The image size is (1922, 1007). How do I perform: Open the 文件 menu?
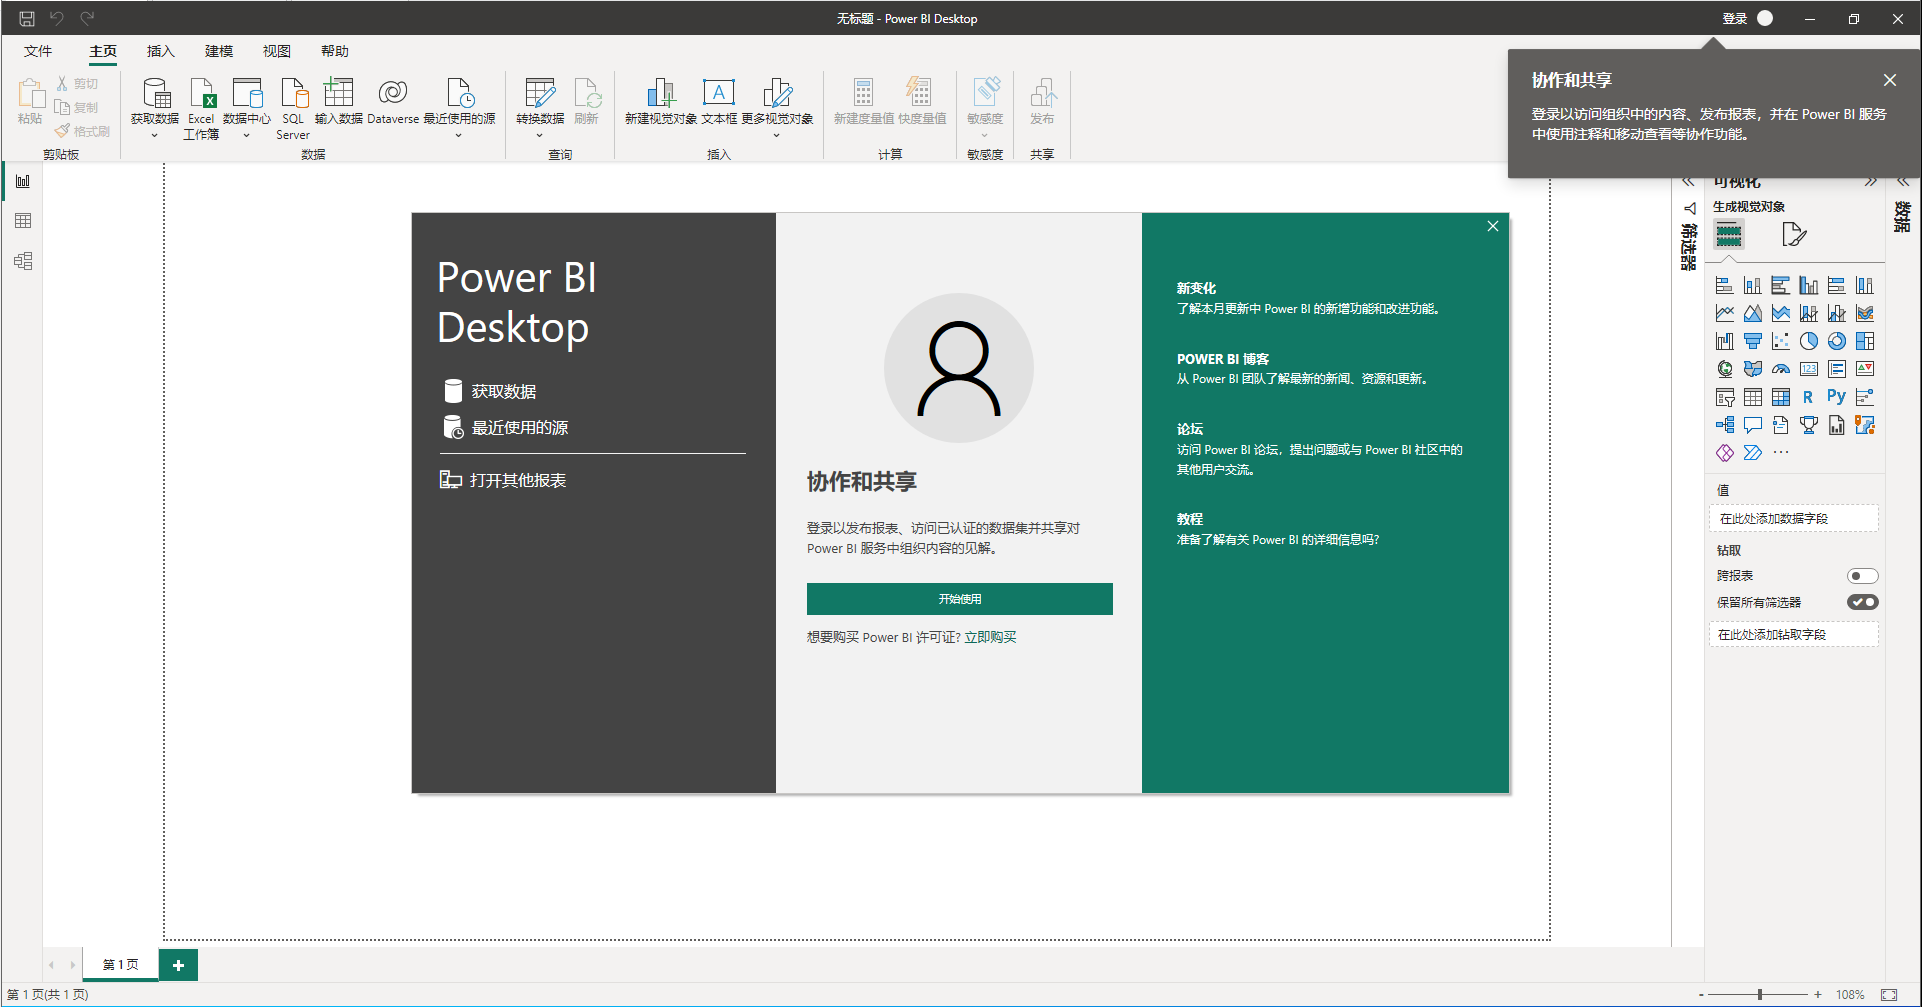click(x=38, y=51)
